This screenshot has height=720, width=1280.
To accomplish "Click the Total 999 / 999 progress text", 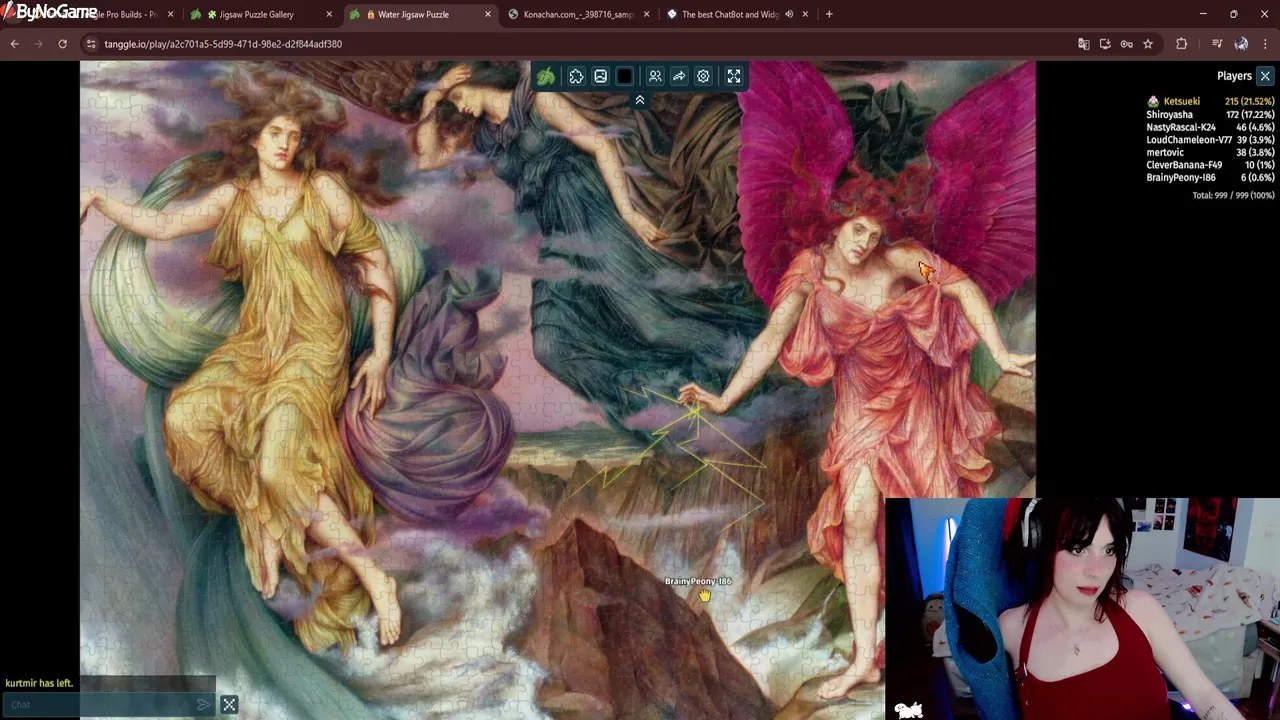I will click(1233, 195).
